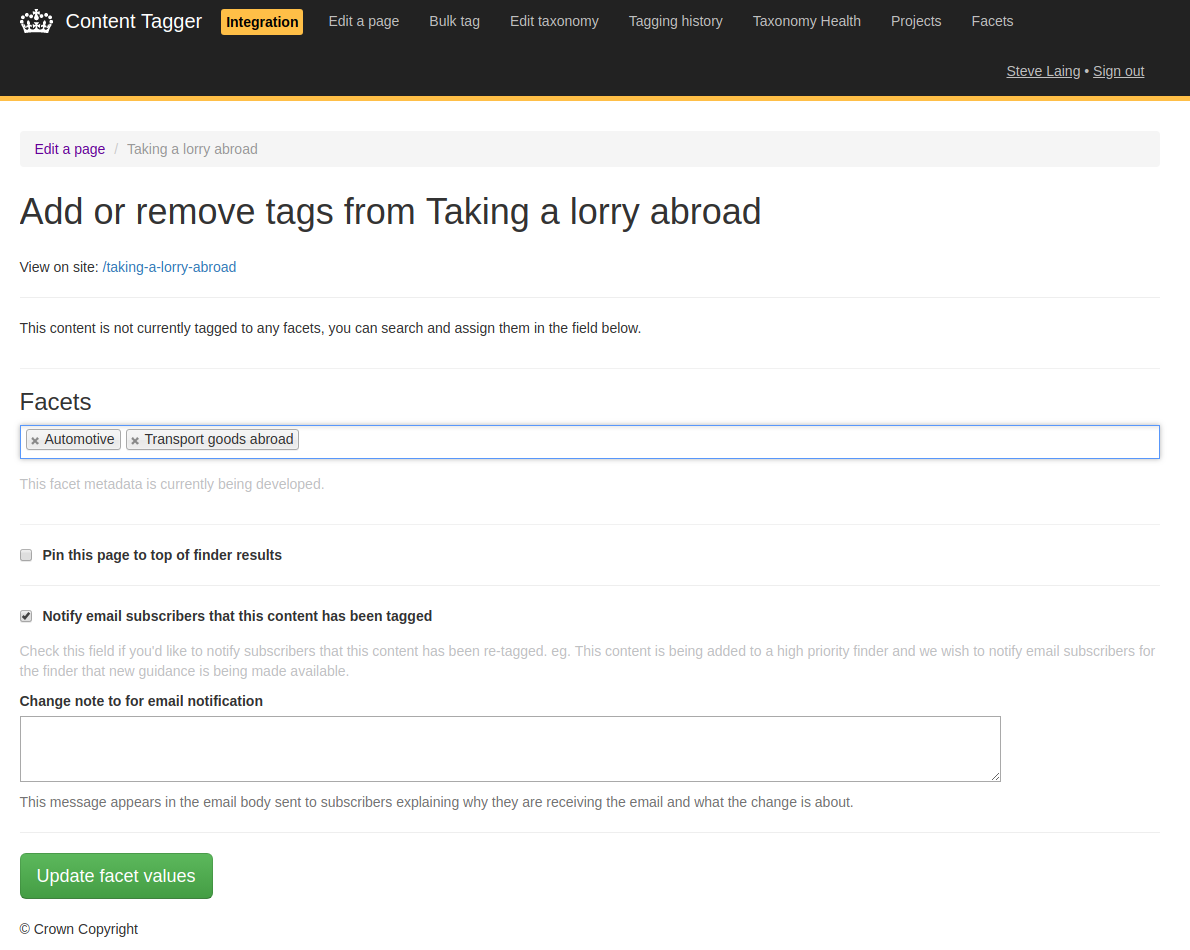Image resolution: width=1190 pixels, height=950 pixels.
Task: Click the crown logo icon
Action: click(36, 21)
